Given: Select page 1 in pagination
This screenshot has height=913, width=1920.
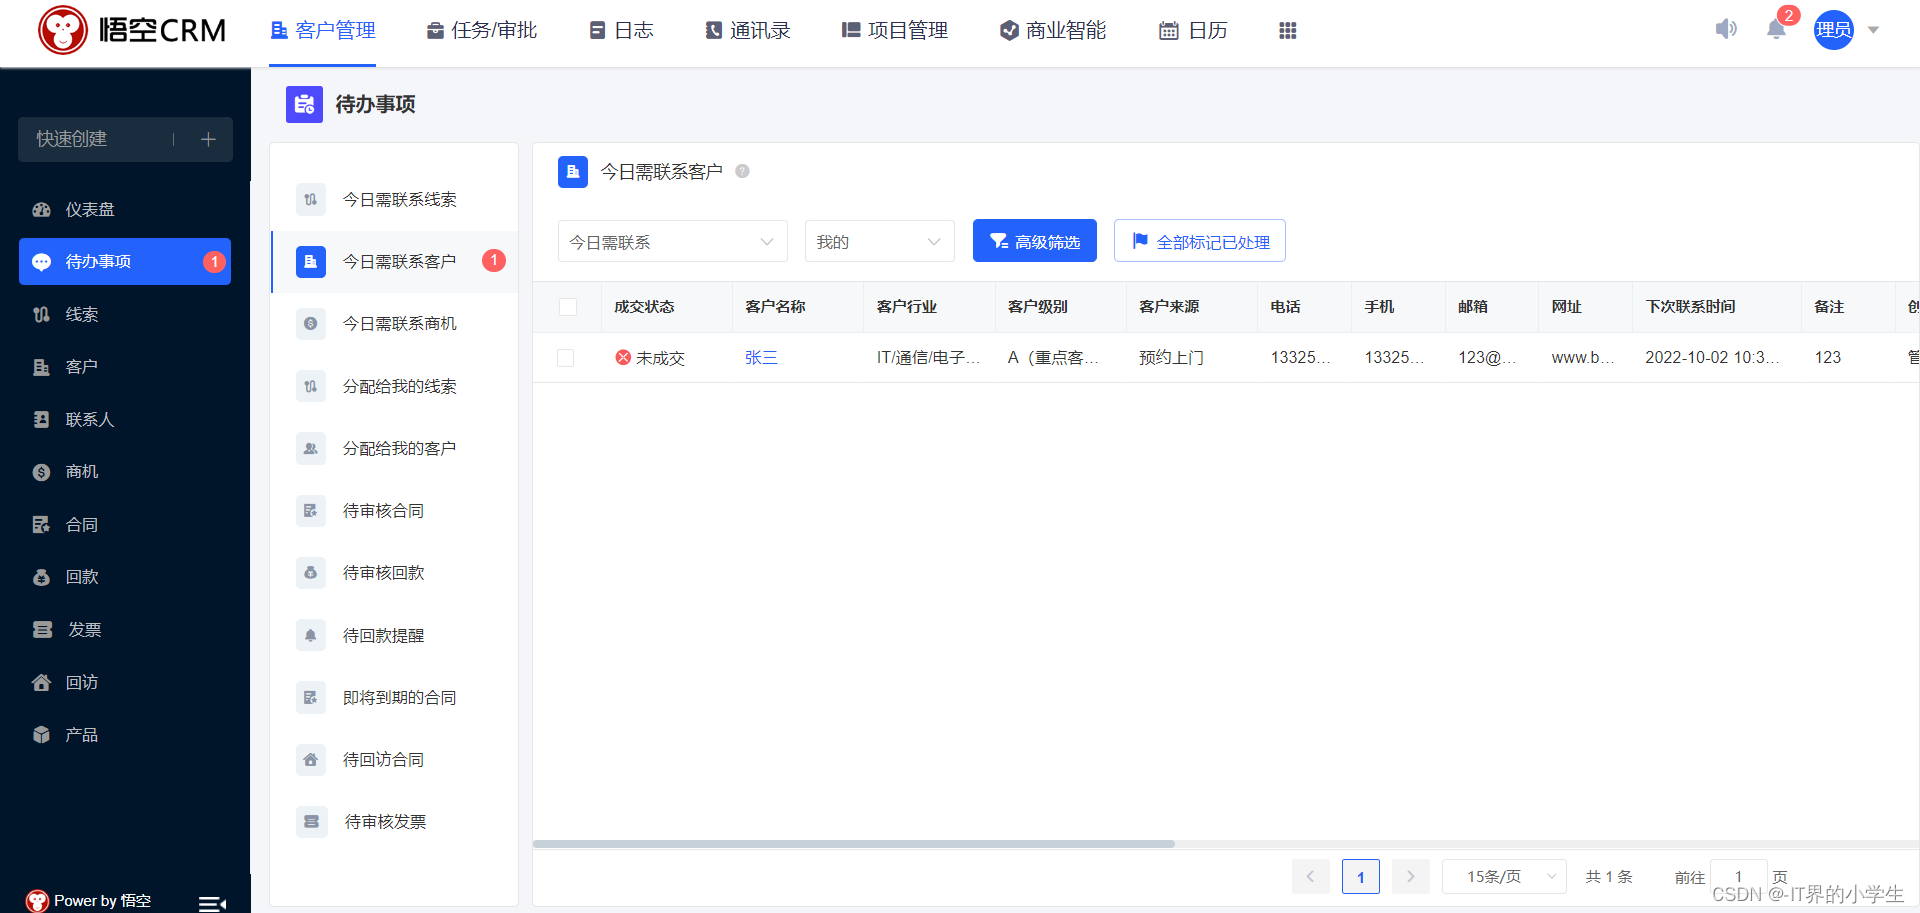Looking at the screenshot, I should tap(1361, 877).
